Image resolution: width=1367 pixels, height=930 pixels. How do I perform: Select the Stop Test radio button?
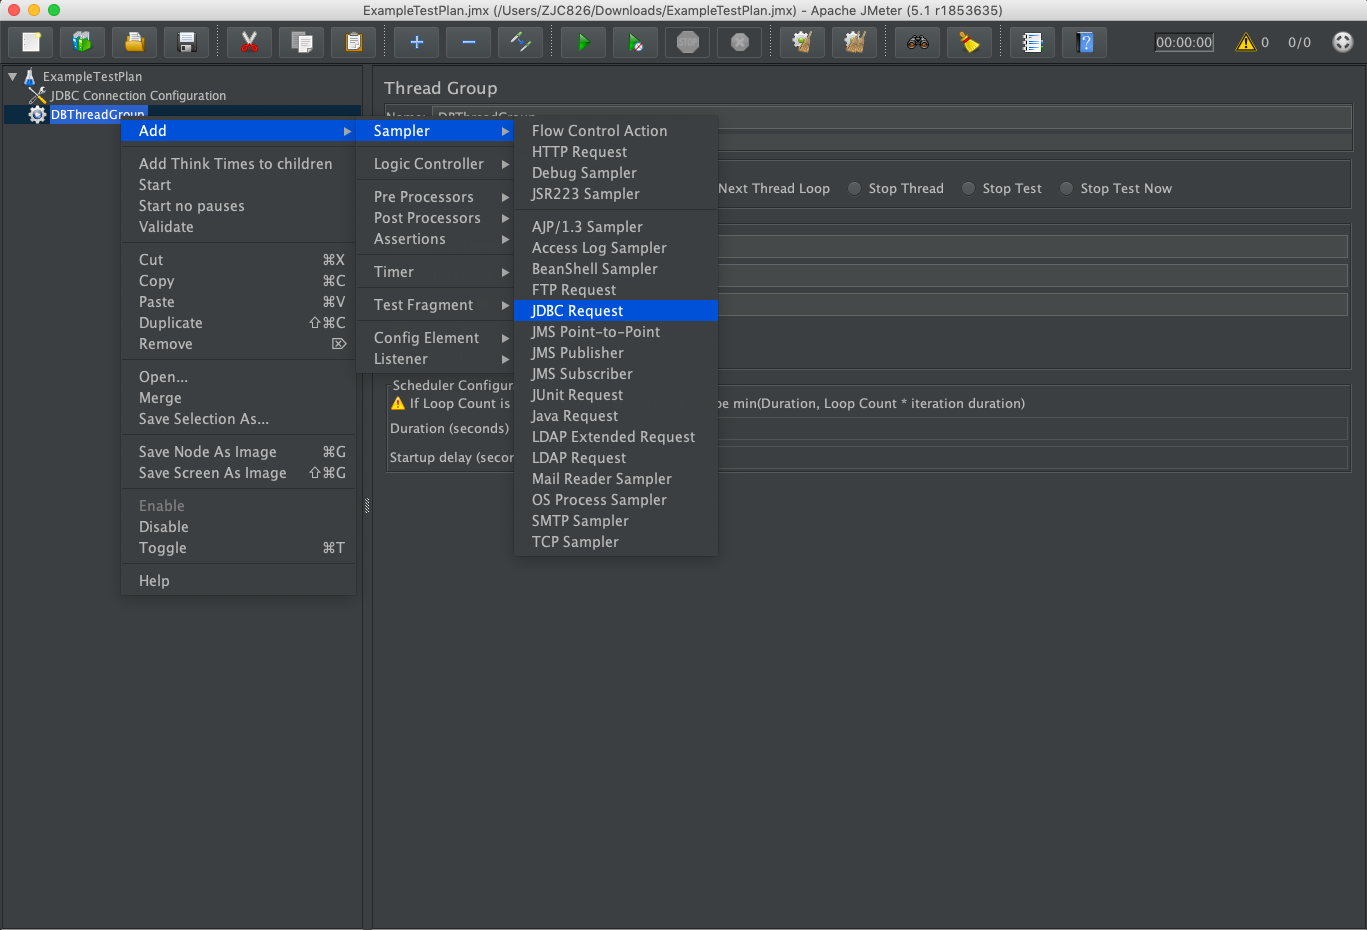(x=969, y=188)
